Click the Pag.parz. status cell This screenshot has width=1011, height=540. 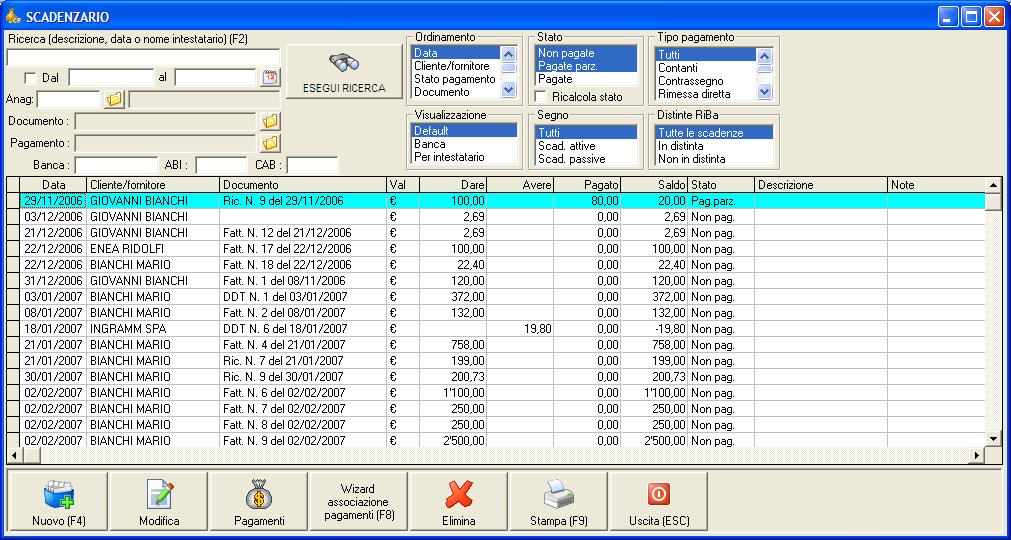pyautogui.click(x=721, y=200)
